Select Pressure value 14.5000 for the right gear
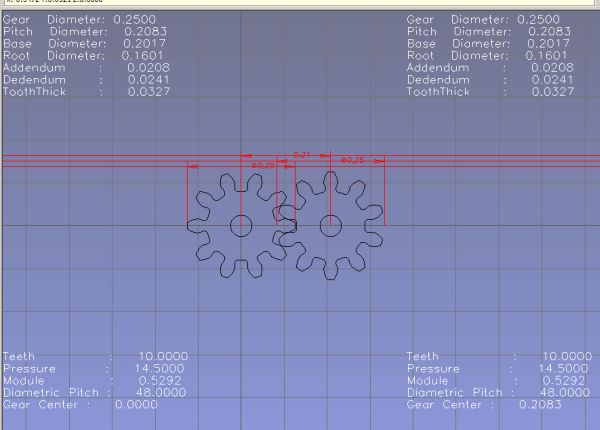This screenshot has width=600, height=430. (x=563, y=369)
